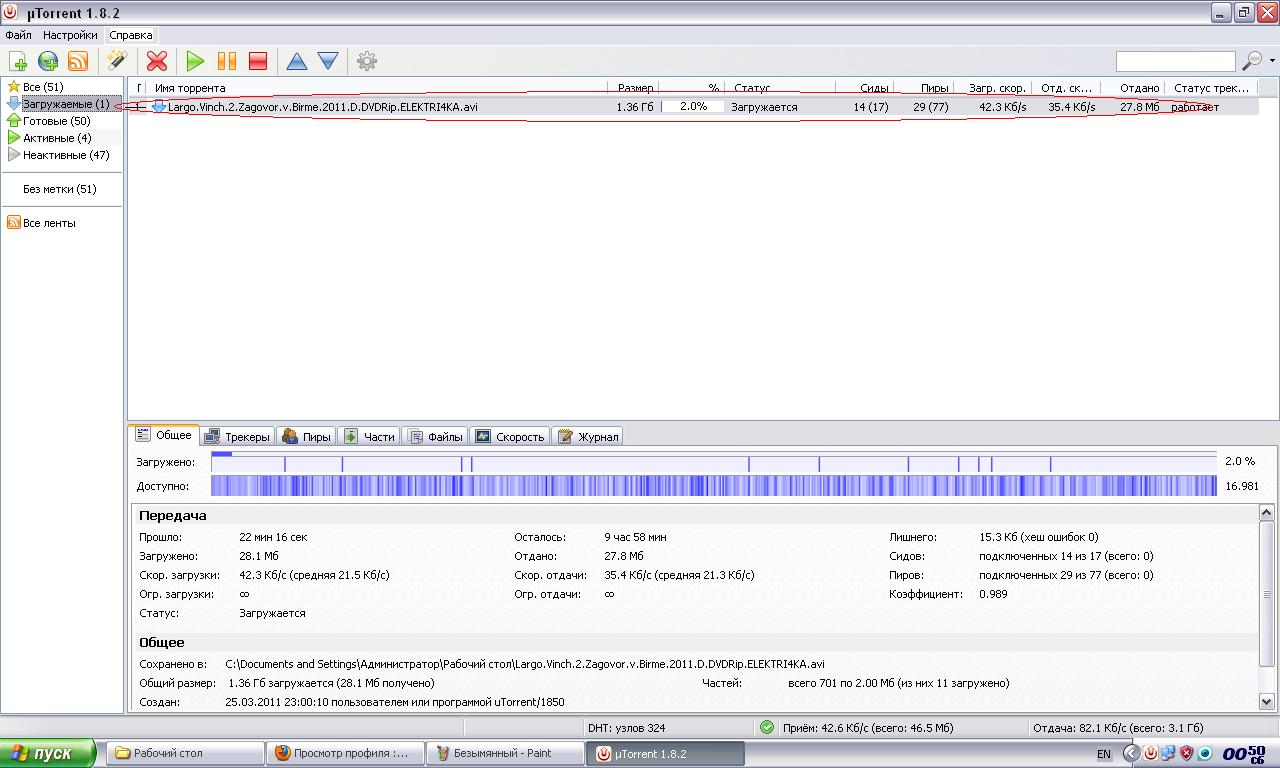Viewport: 1280px width, 768px height.
Task: Move torrent up the queue with up arrow
Action: point(297,61)
